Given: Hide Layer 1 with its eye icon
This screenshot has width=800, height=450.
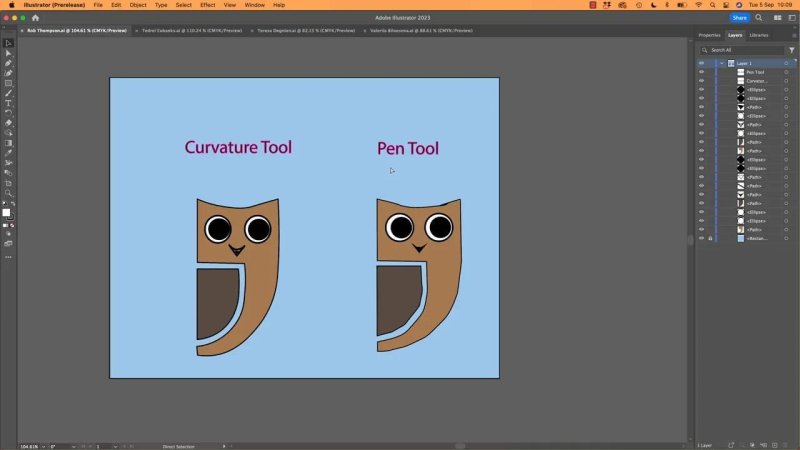Looking at the screenshot, I should coord(702,63).
